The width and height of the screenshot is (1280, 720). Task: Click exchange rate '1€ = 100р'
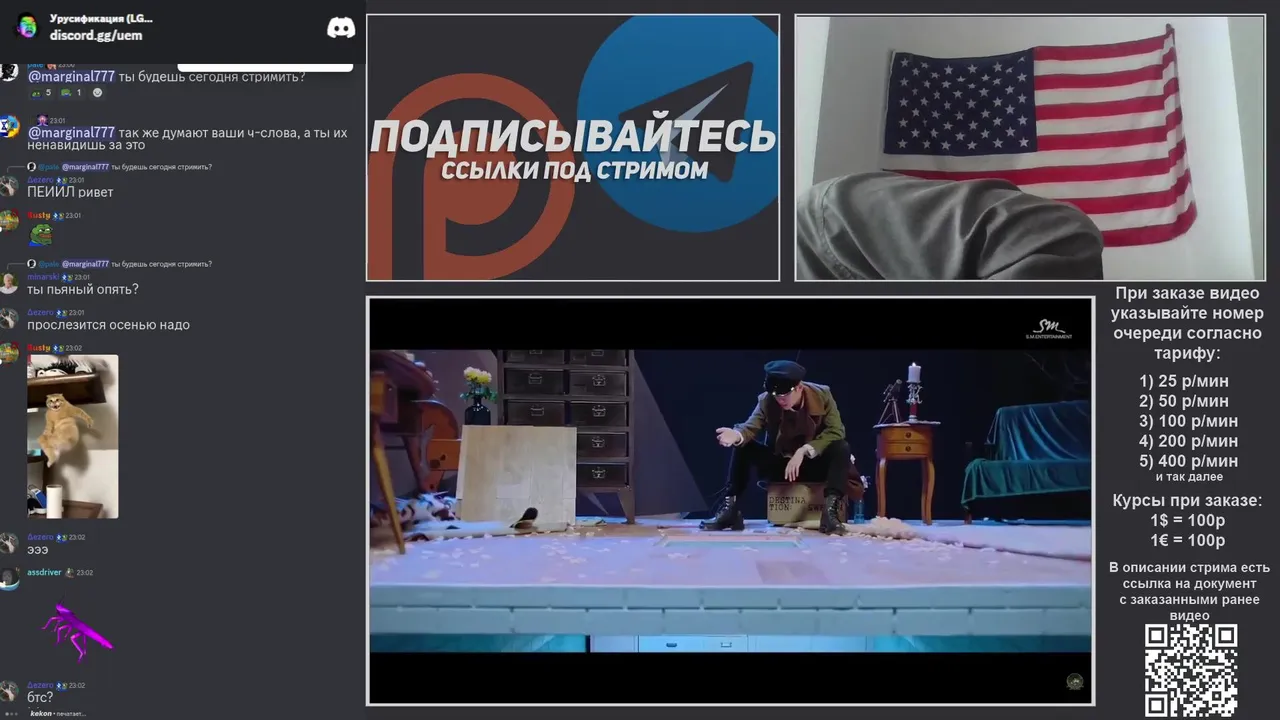(1188, 540)
